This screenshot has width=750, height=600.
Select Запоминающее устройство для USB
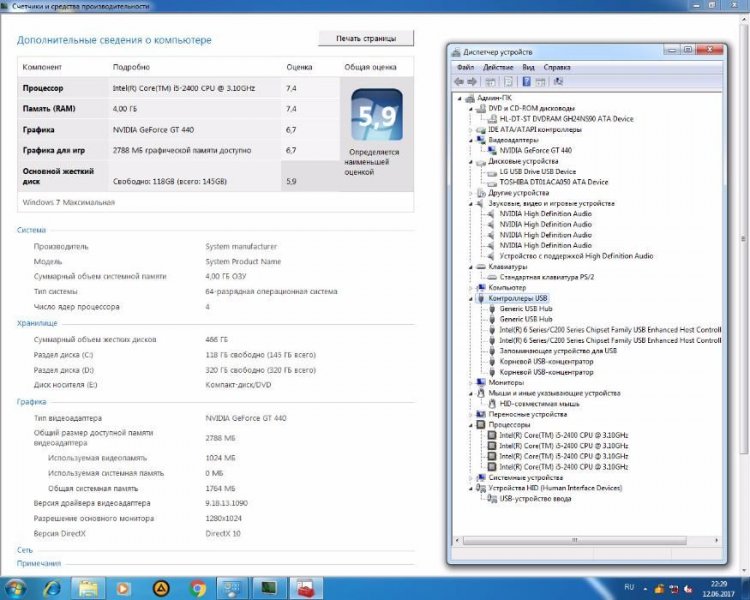558,351
